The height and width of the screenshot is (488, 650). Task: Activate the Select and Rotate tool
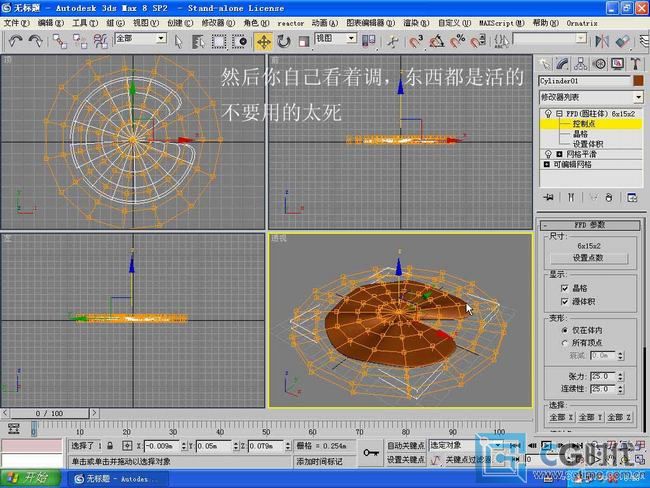pos(284,41)
